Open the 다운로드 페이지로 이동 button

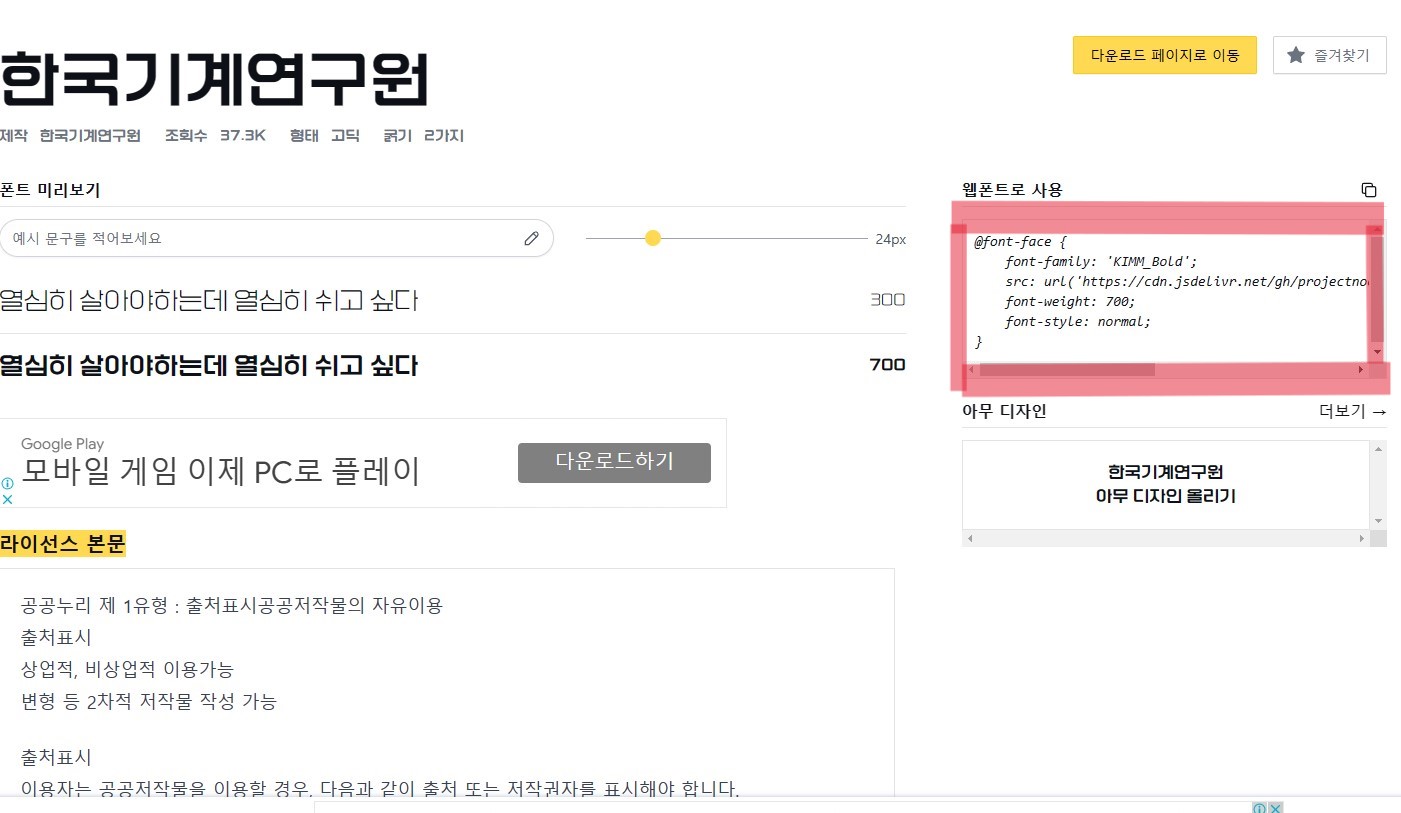click(1165, 55)
